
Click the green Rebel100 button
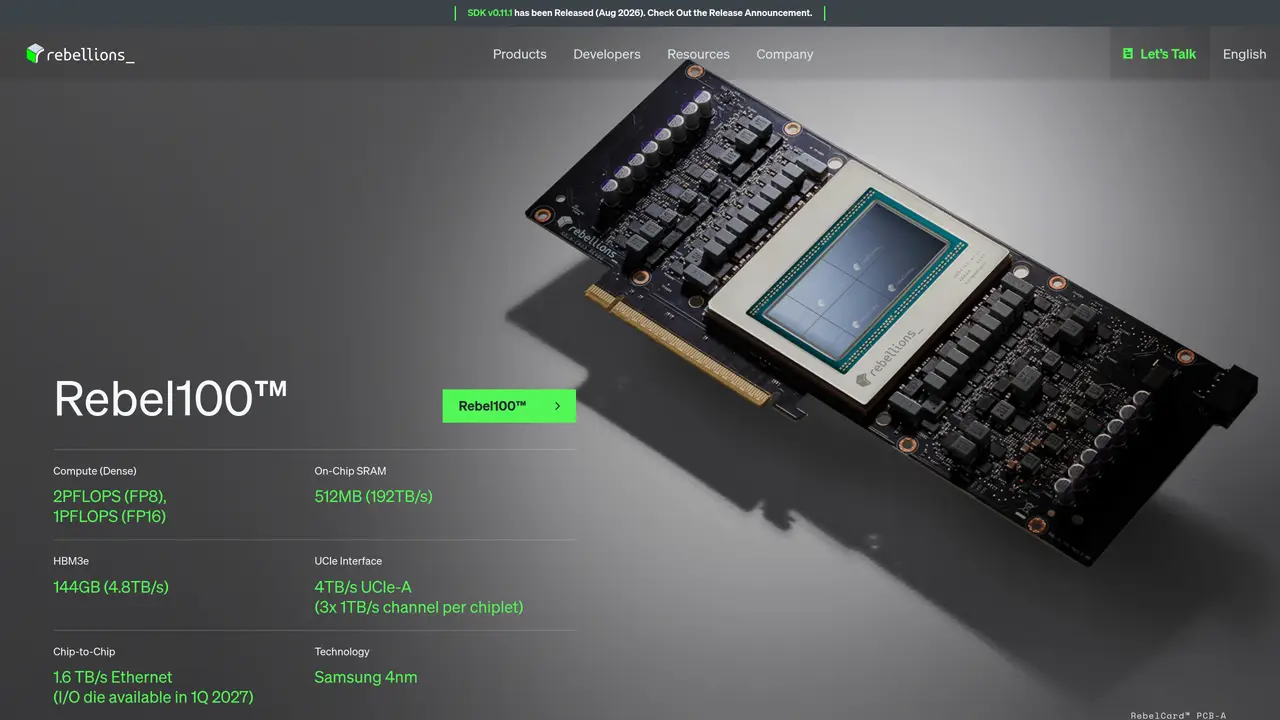[509, 406]
